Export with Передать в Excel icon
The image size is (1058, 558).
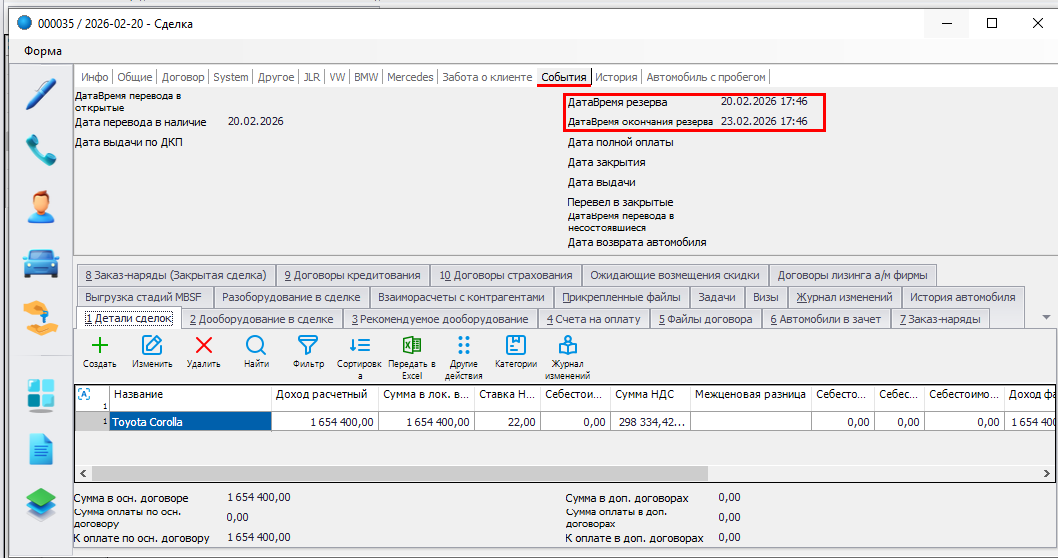click(x=411, y=346)
